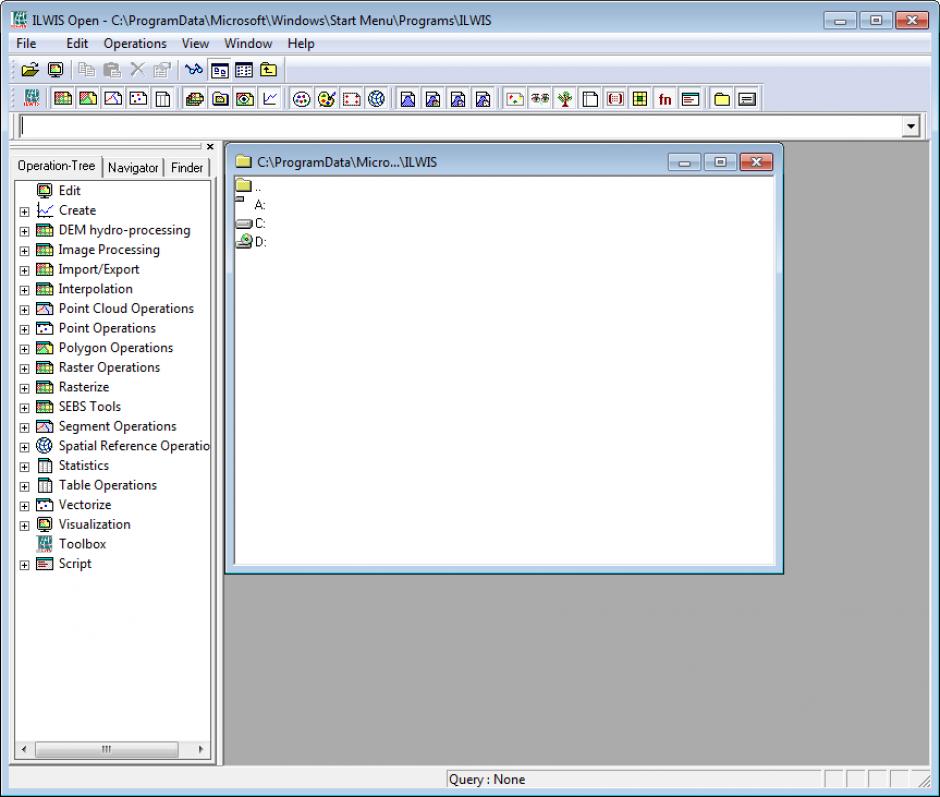940x797 pixels.
Task: Expand the DEM hydro-processing node
Action: click(25, 231)
